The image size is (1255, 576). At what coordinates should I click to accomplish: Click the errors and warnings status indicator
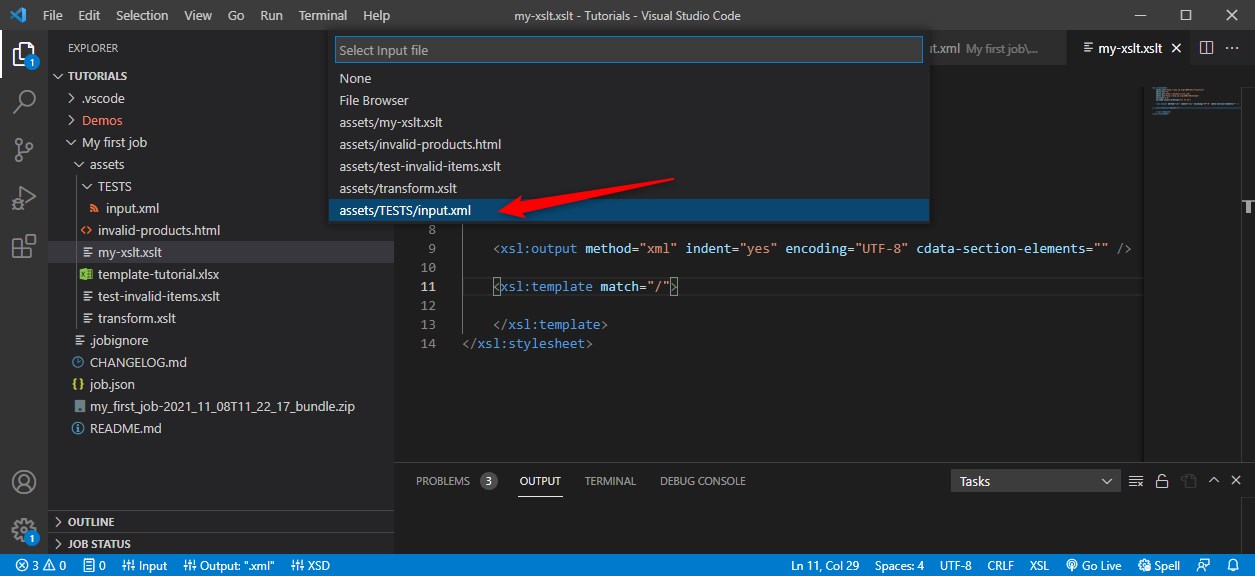click(41, 565)
